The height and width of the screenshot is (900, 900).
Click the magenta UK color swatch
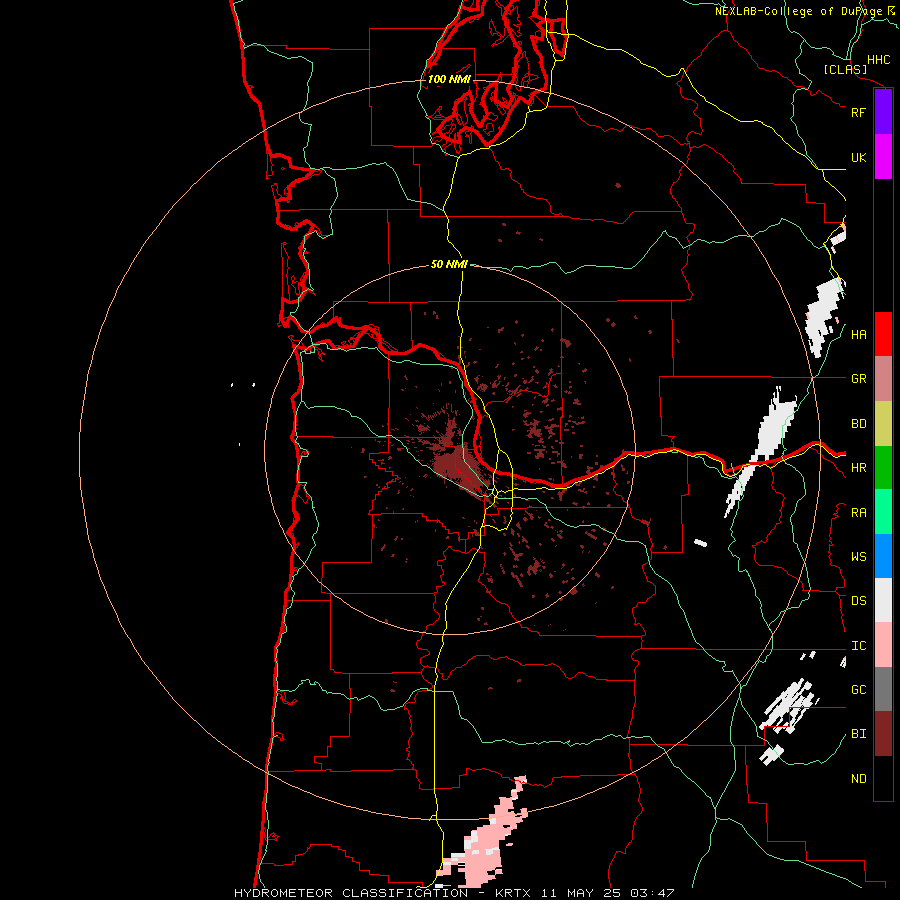click(x=883, y=157)
